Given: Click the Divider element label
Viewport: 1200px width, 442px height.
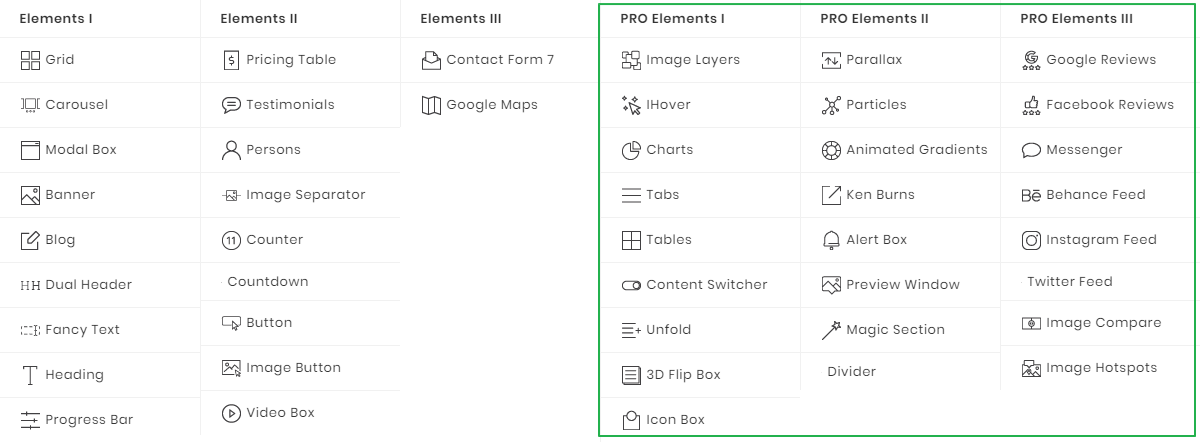Looking at the screenshot, I should tap(851, 372).
